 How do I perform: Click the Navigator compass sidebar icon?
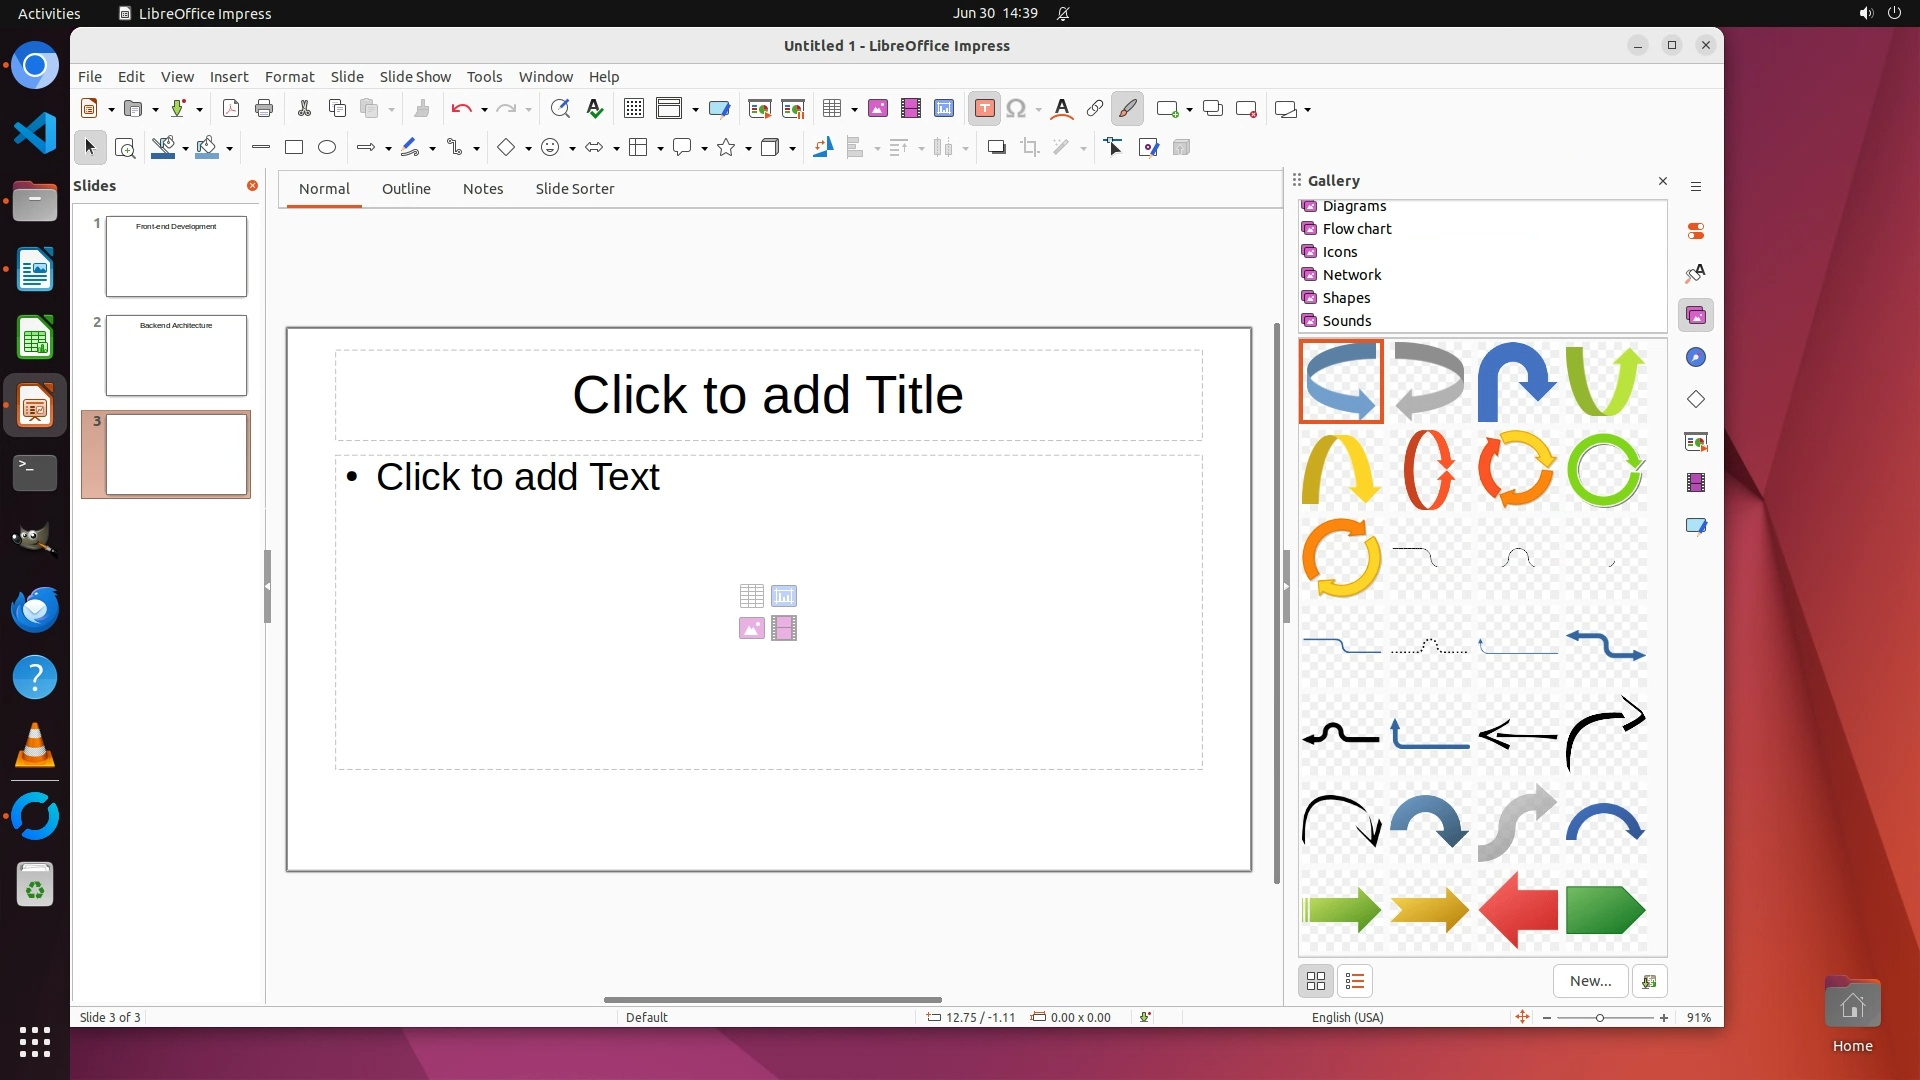tap(1696, 358)
